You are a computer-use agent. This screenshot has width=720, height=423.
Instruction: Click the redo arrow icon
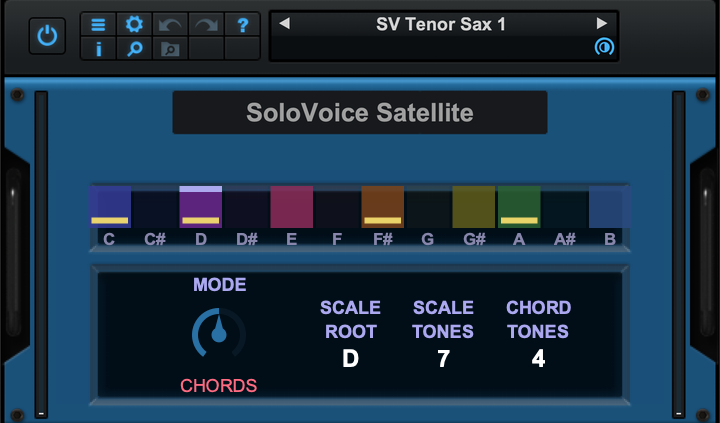(x=206, y=24)
